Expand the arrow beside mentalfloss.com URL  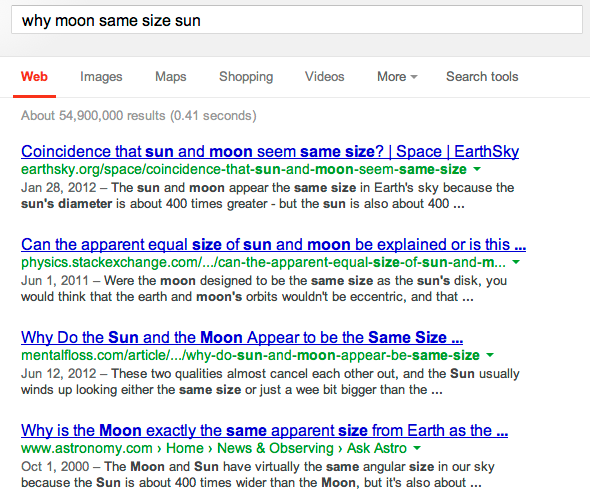pyautogui.click(x=490, y=355)
